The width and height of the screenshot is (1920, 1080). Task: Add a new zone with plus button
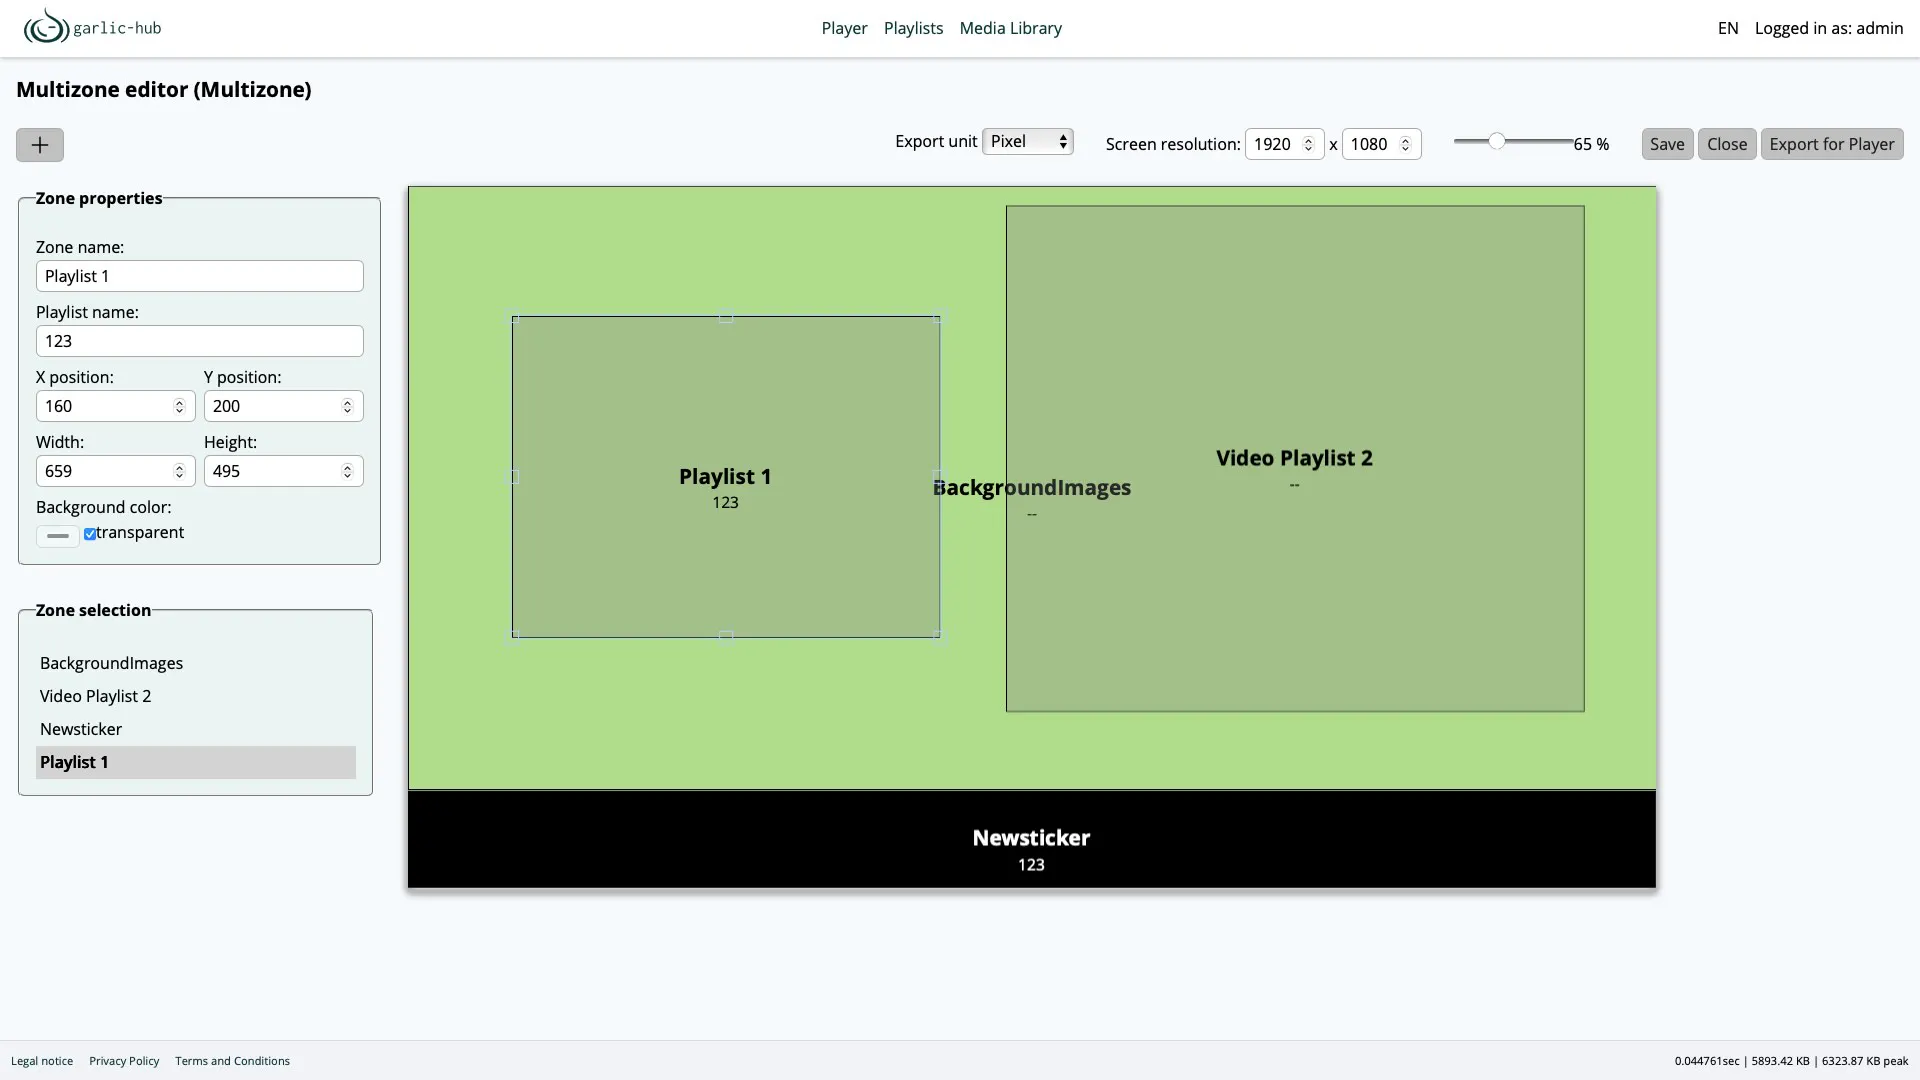[40, 145]
